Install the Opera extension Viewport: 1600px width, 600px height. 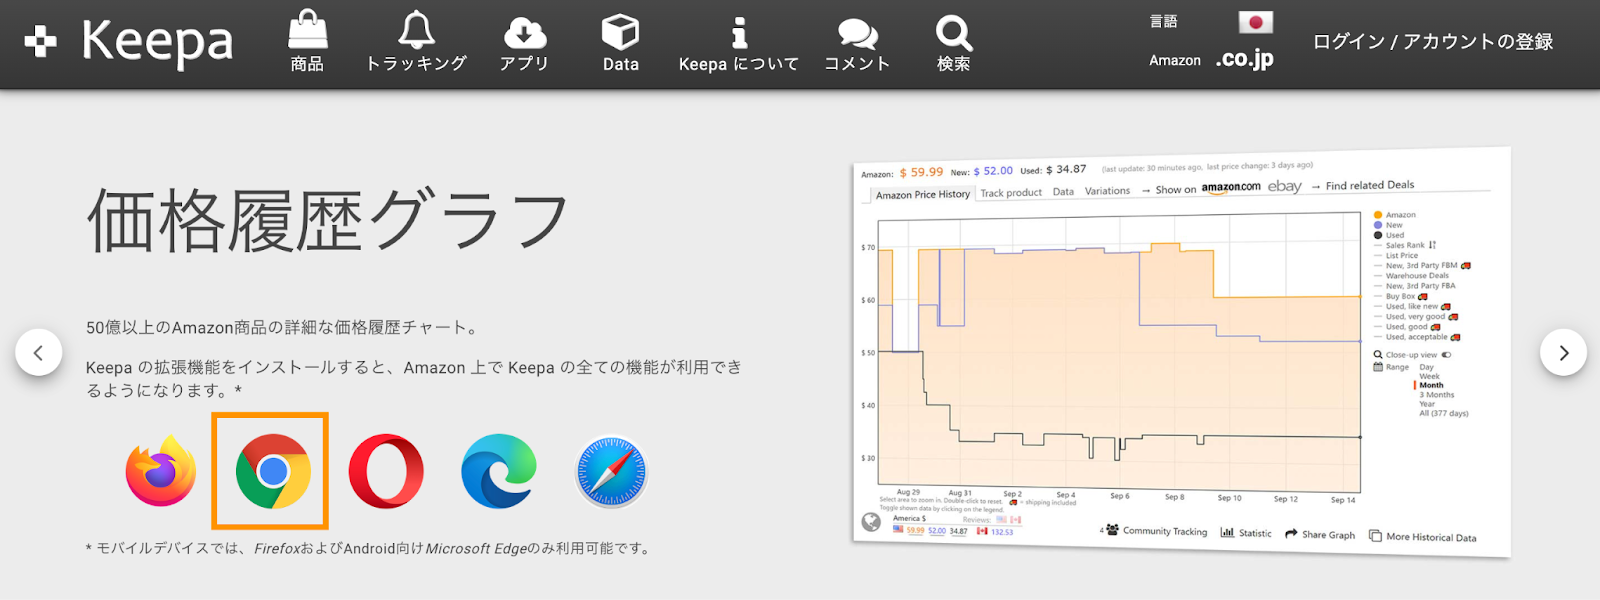click(386, 471)
